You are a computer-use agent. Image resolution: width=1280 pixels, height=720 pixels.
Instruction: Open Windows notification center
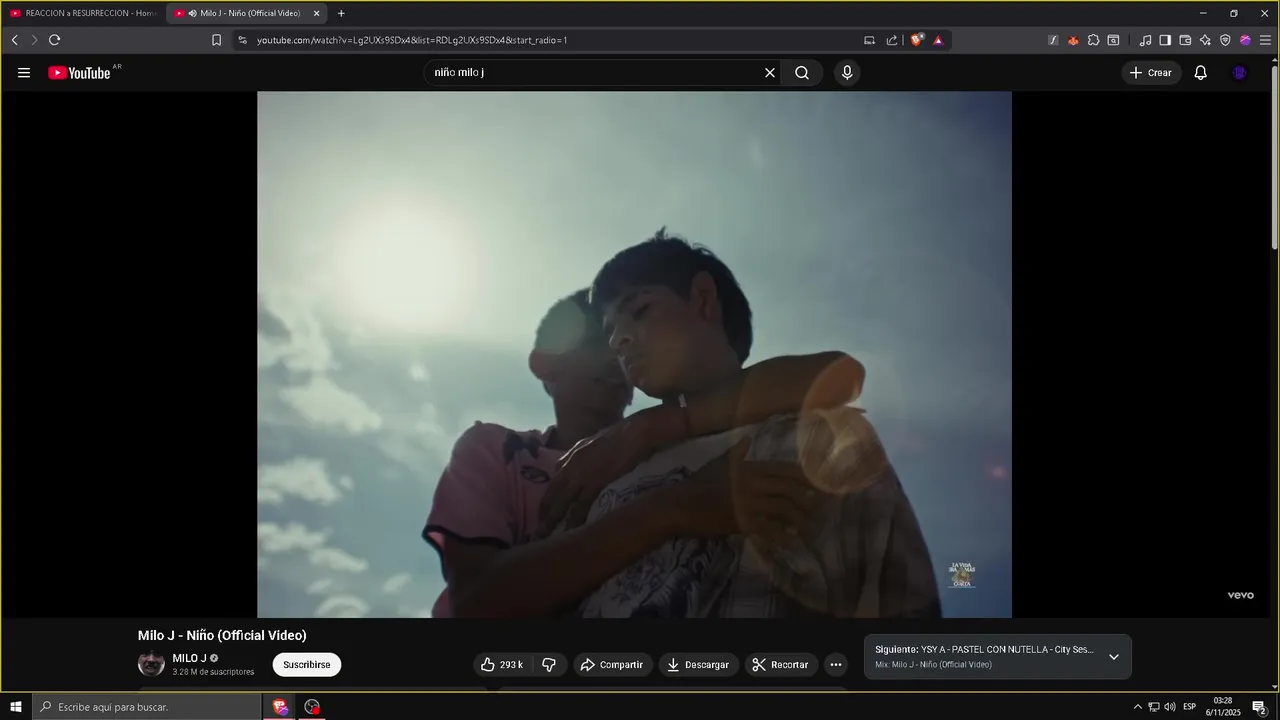point(1259,707)
